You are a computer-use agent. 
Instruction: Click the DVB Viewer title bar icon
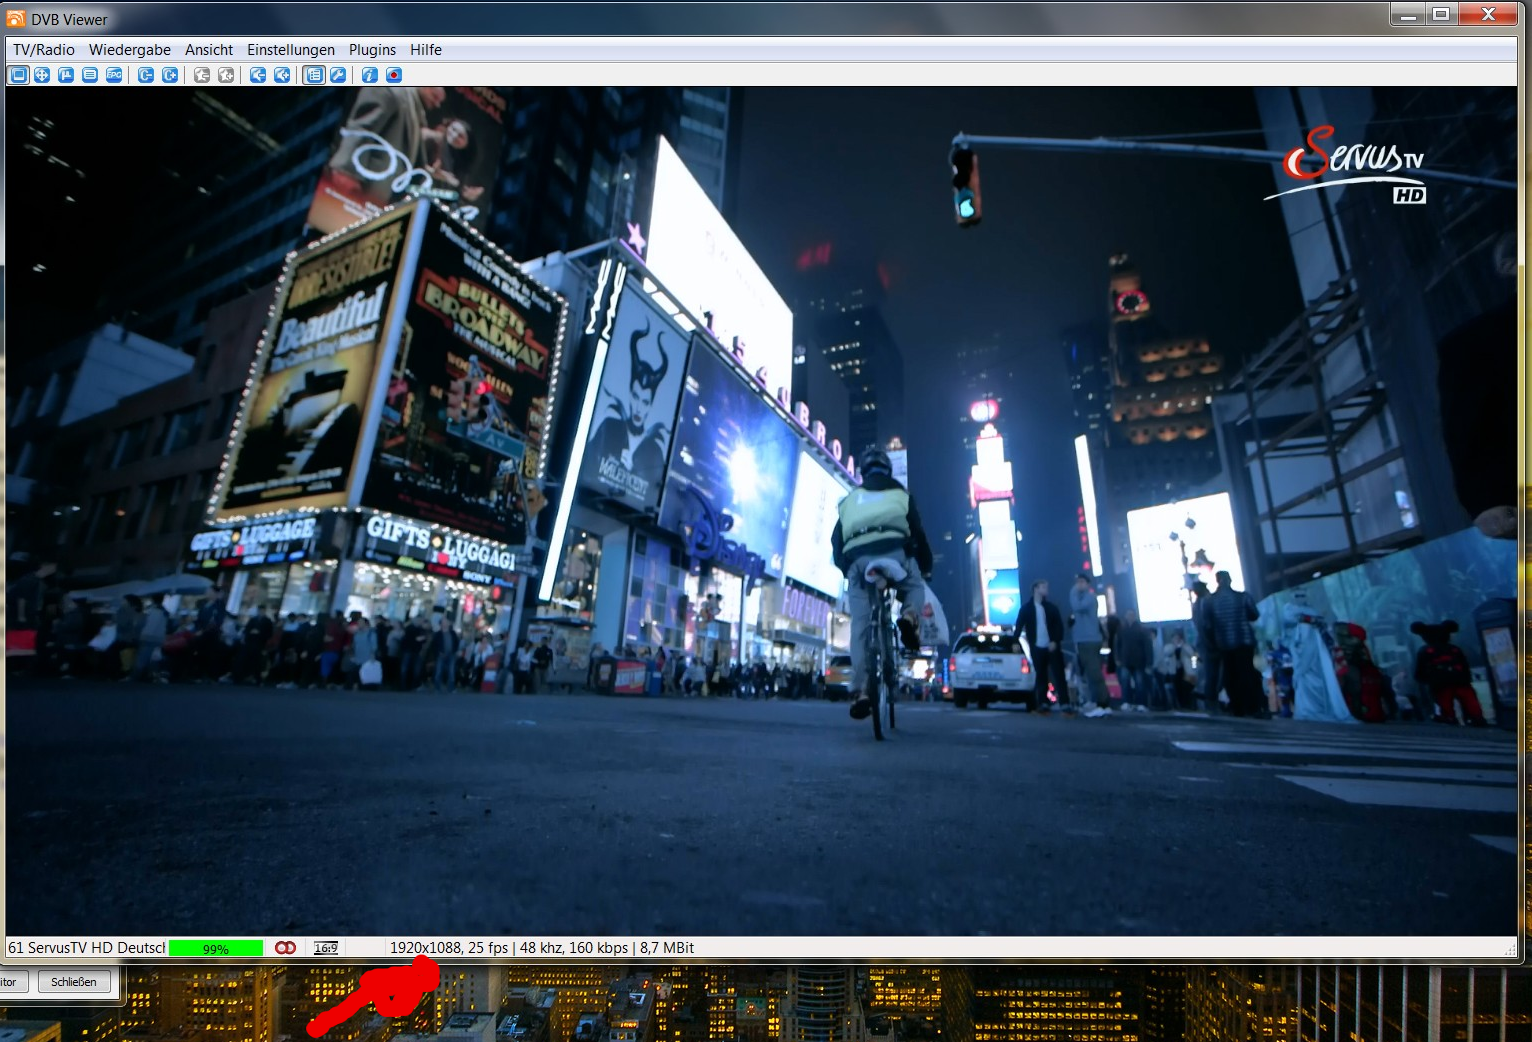pos(16,19)
